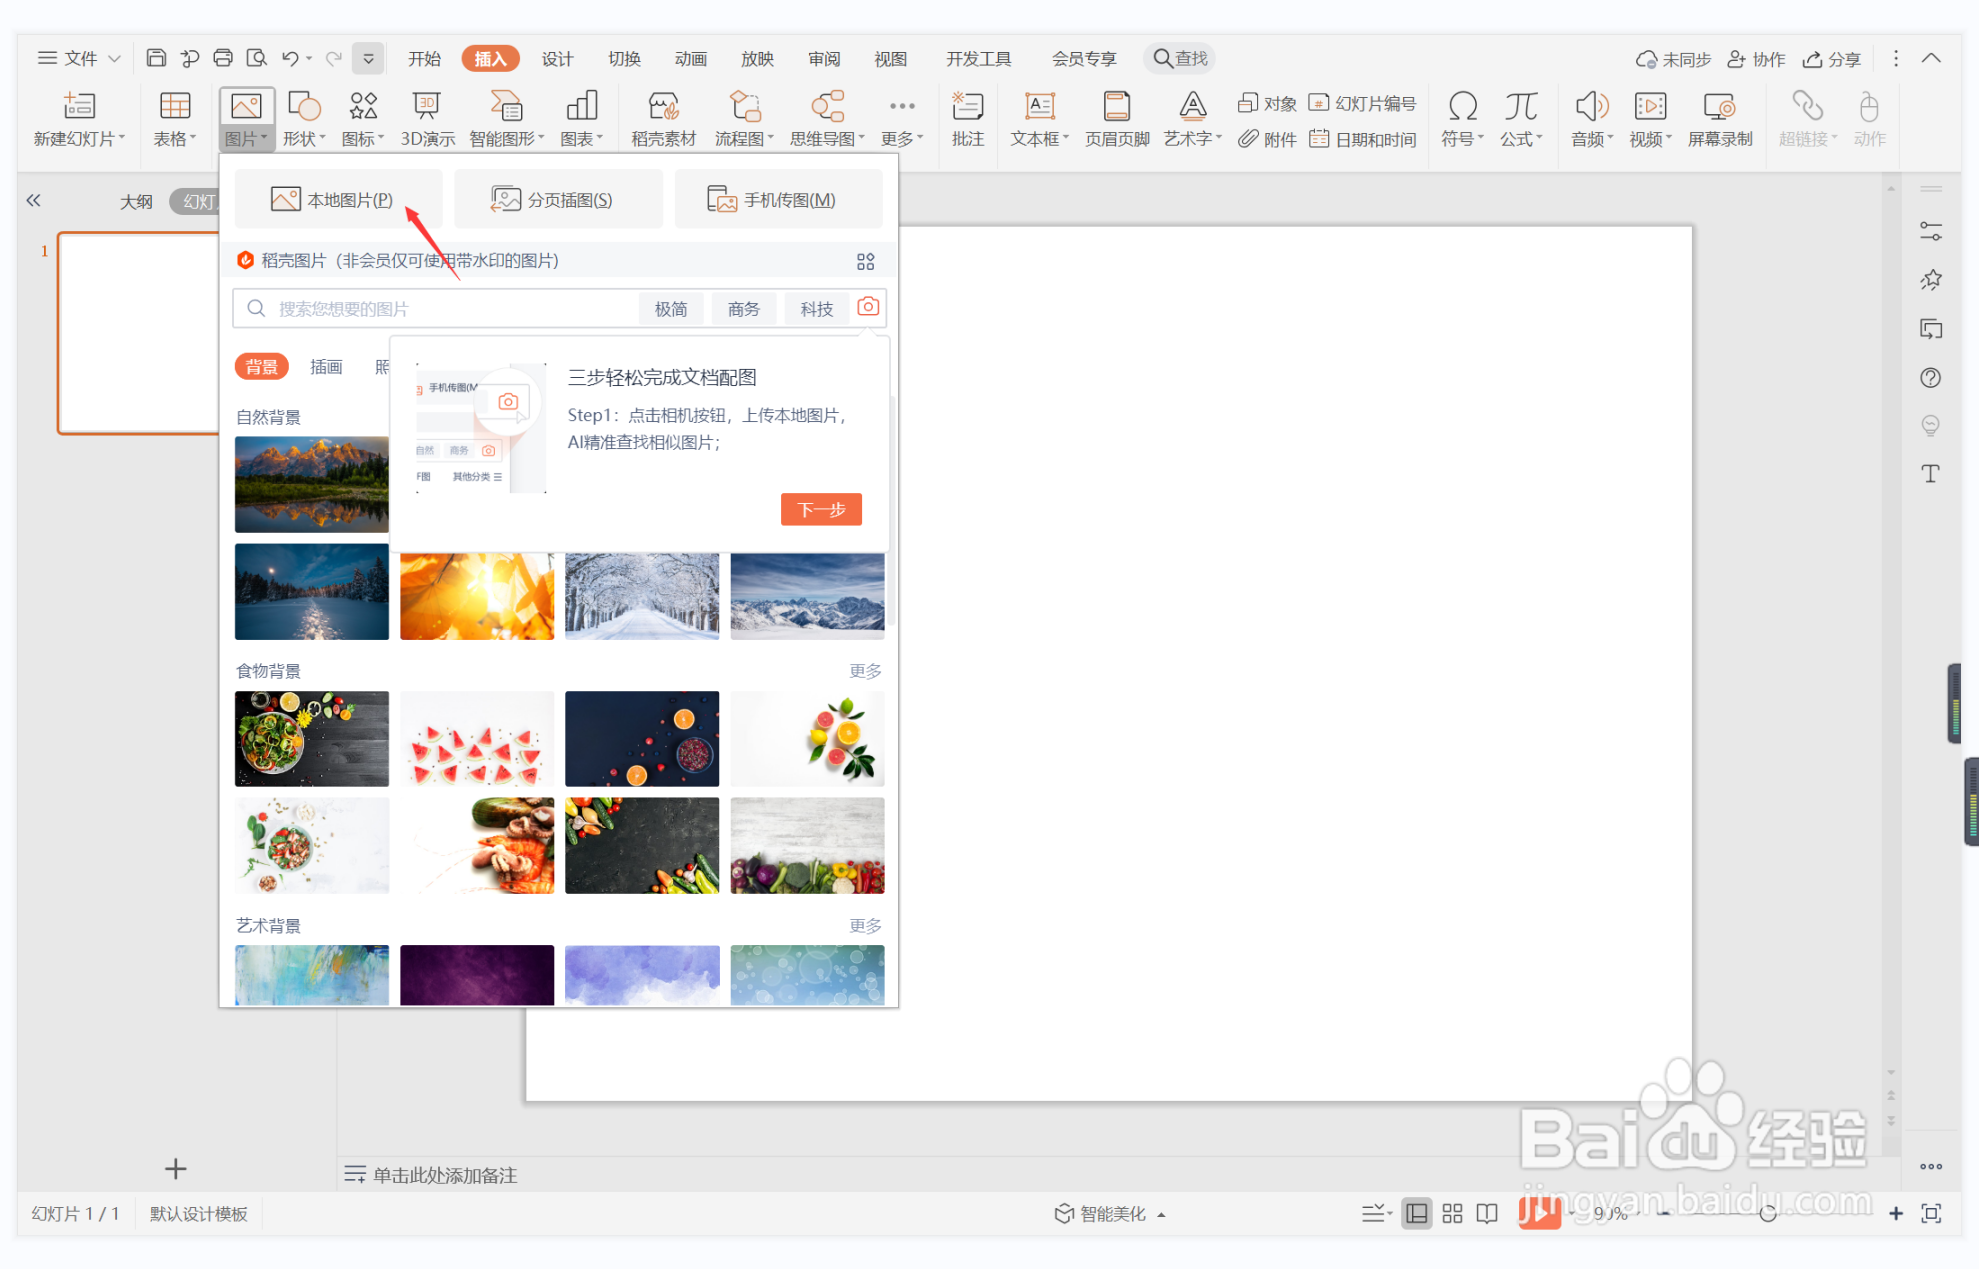
Task: Click the 批注 comment icon
Action: pyautogui.click(x=967, y=119)
